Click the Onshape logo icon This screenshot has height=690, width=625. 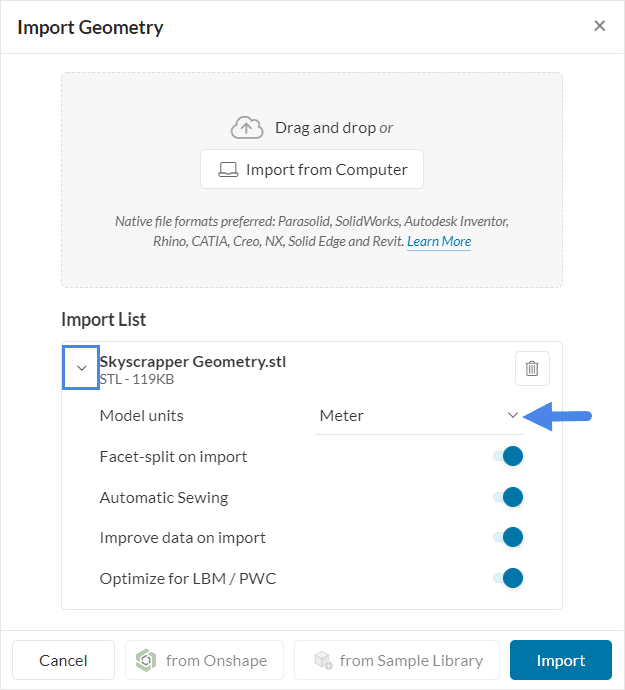coord(146,661)
